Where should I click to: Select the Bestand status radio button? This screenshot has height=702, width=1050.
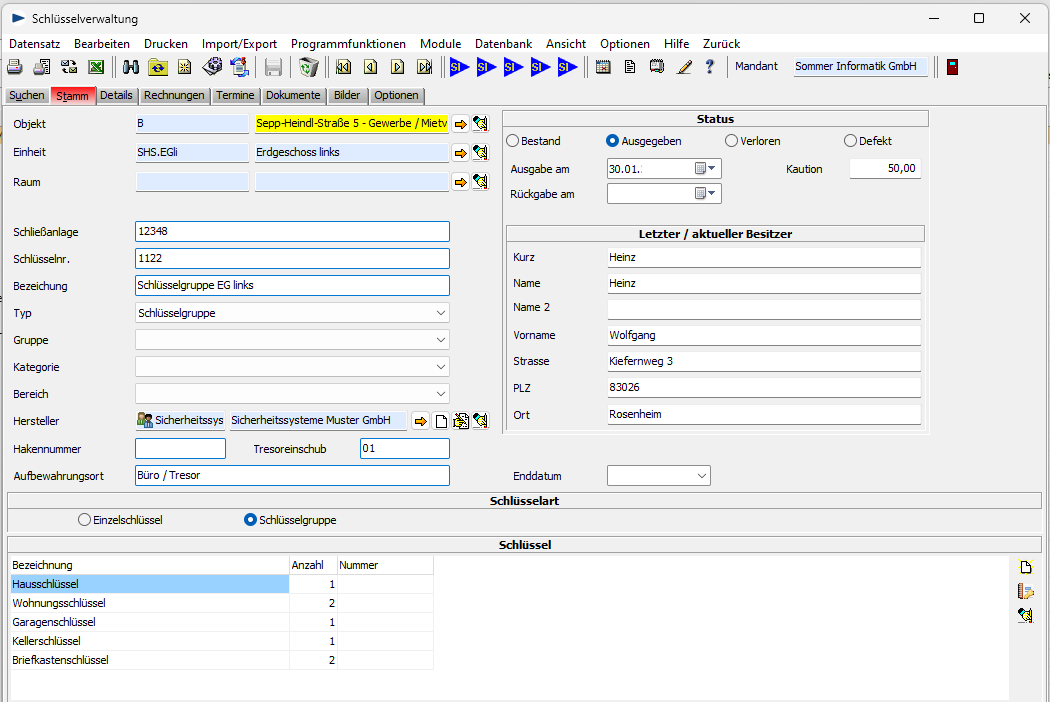513,141
